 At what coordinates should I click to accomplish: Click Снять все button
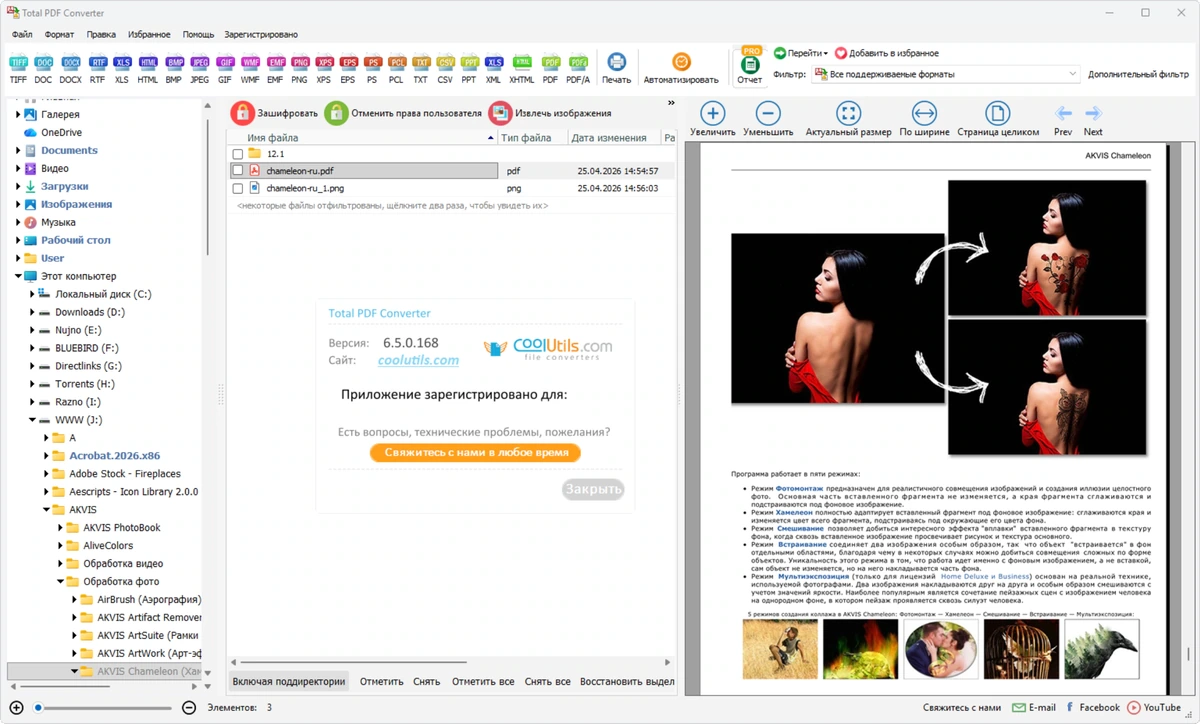547,682
